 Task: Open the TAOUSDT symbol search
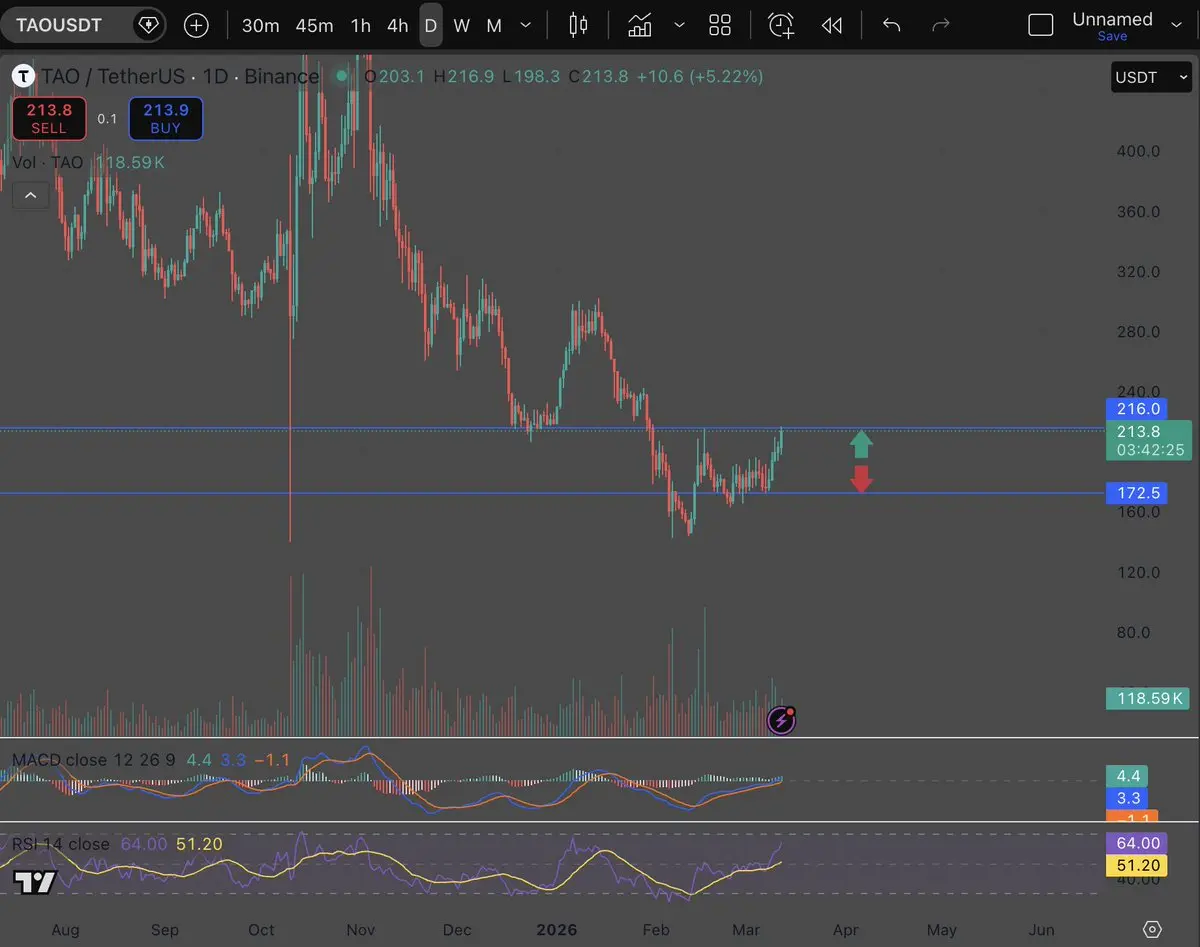[x=60, y=25]
